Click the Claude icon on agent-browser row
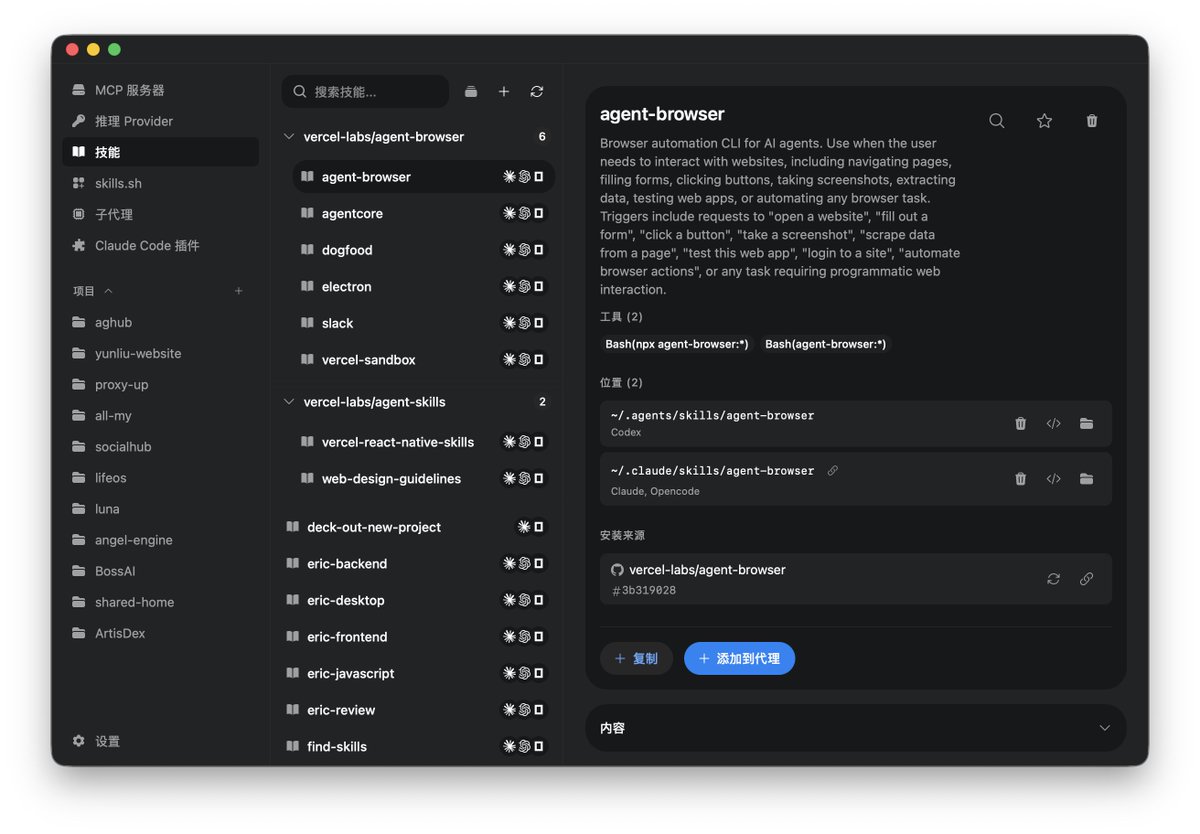This screenshot has height=834, width=1200. pos(509,176)
